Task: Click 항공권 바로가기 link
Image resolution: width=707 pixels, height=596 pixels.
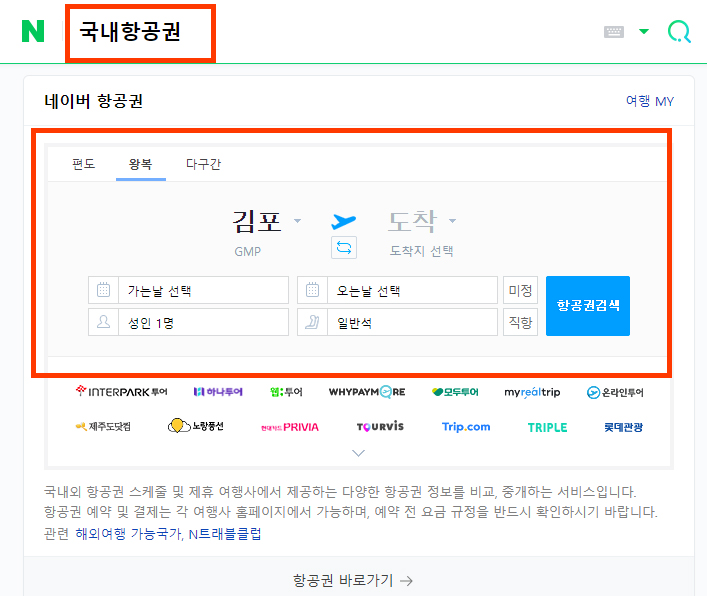Action: (x=353, y=580)
